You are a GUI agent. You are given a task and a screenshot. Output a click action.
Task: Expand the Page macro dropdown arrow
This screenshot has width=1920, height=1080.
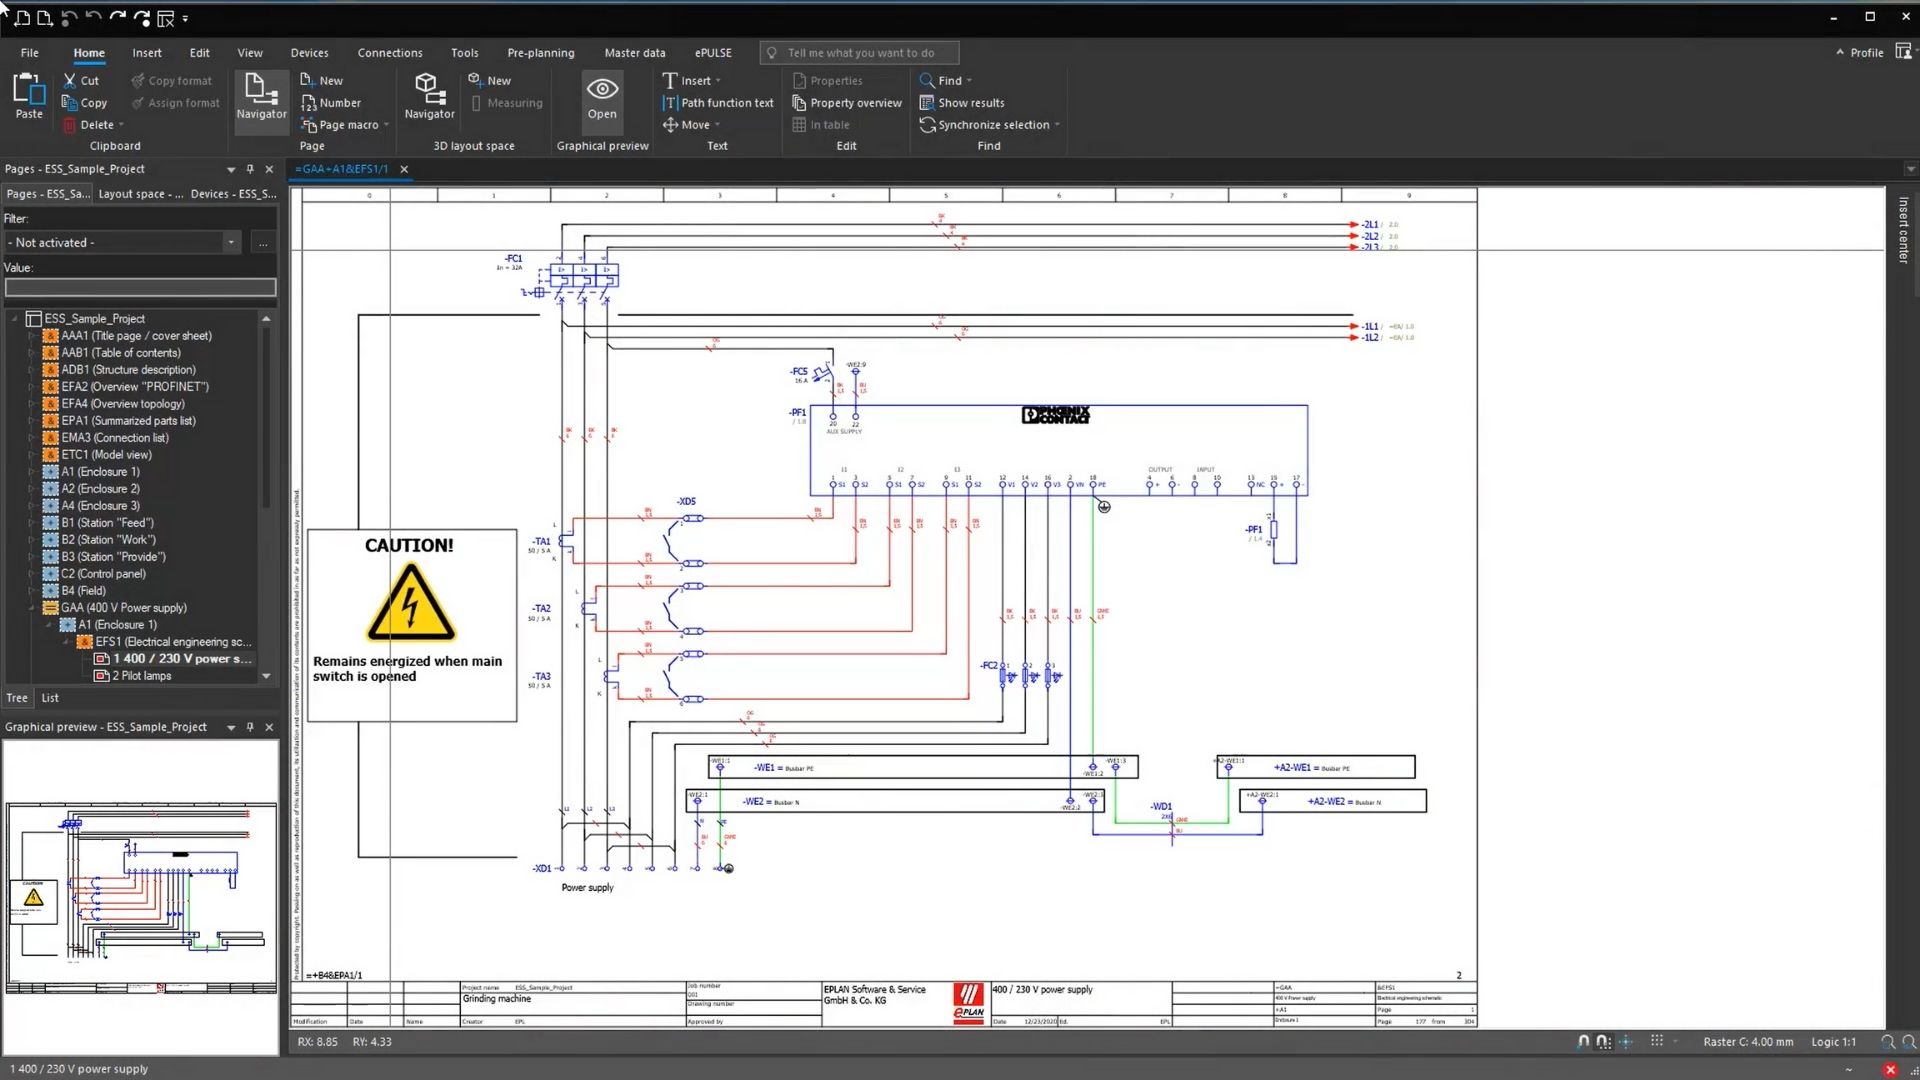[388, 124]
